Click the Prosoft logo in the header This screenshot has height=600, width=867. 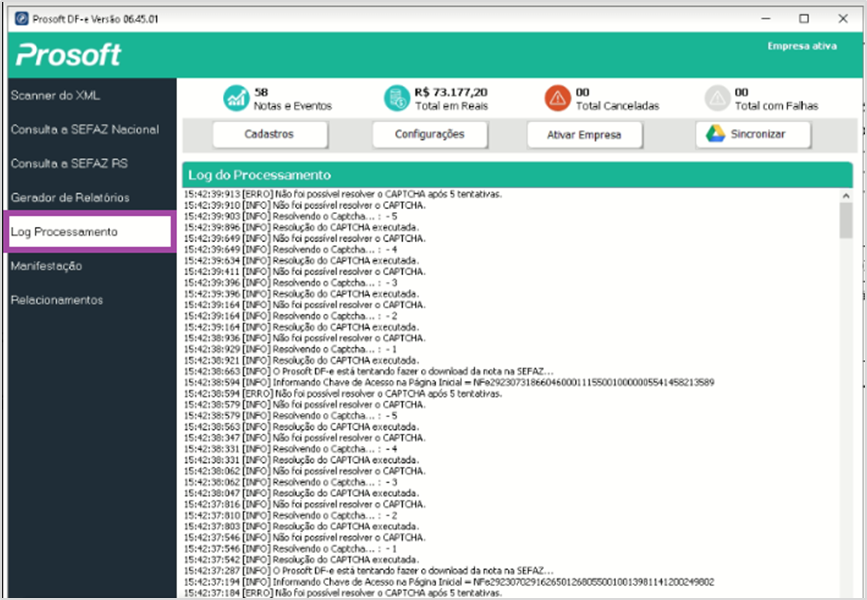(x=69, y=55)
